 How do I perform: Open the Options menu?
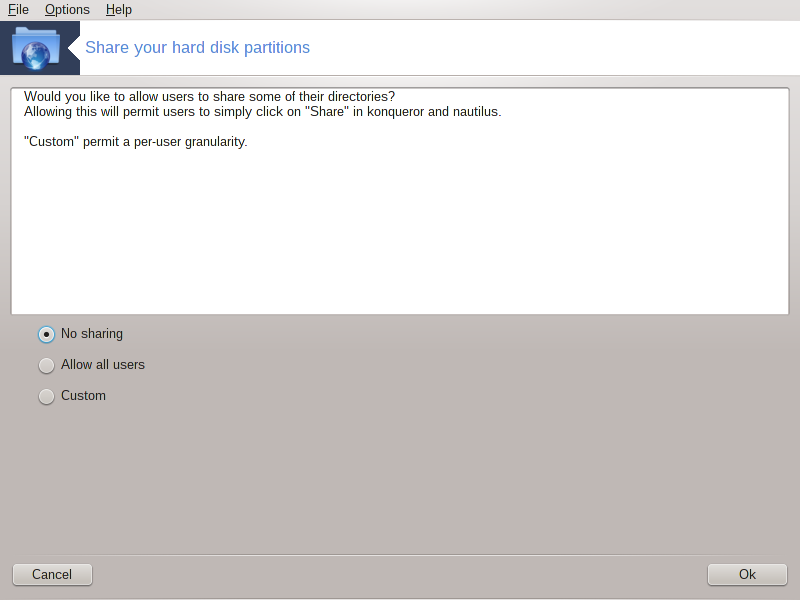67,10
